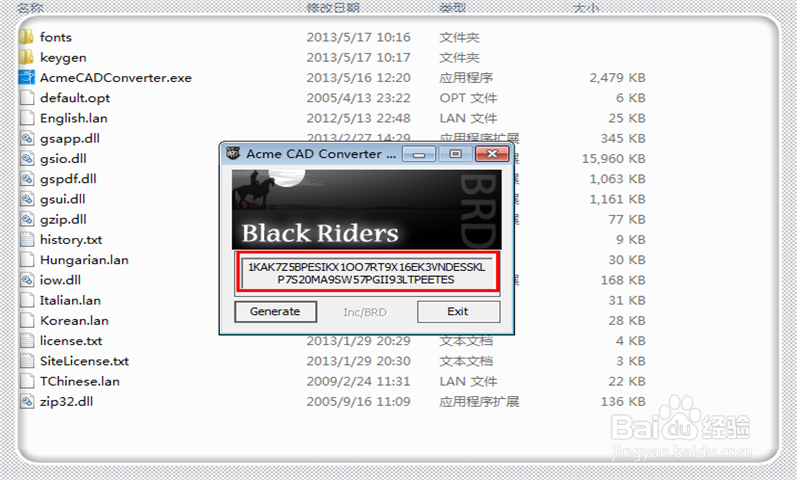Click the file name default.opt
The image size is (797, 480).
75,98
